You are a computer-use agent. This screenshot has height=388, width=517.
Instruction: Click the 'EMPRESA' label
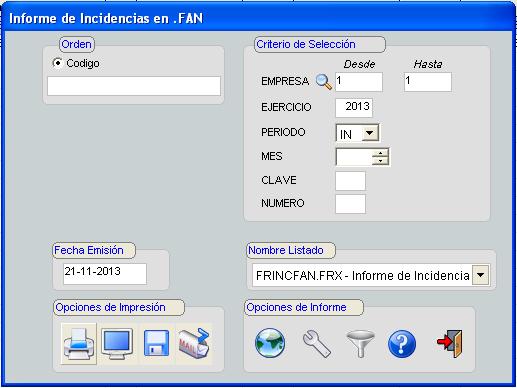(x=285, y=81)
